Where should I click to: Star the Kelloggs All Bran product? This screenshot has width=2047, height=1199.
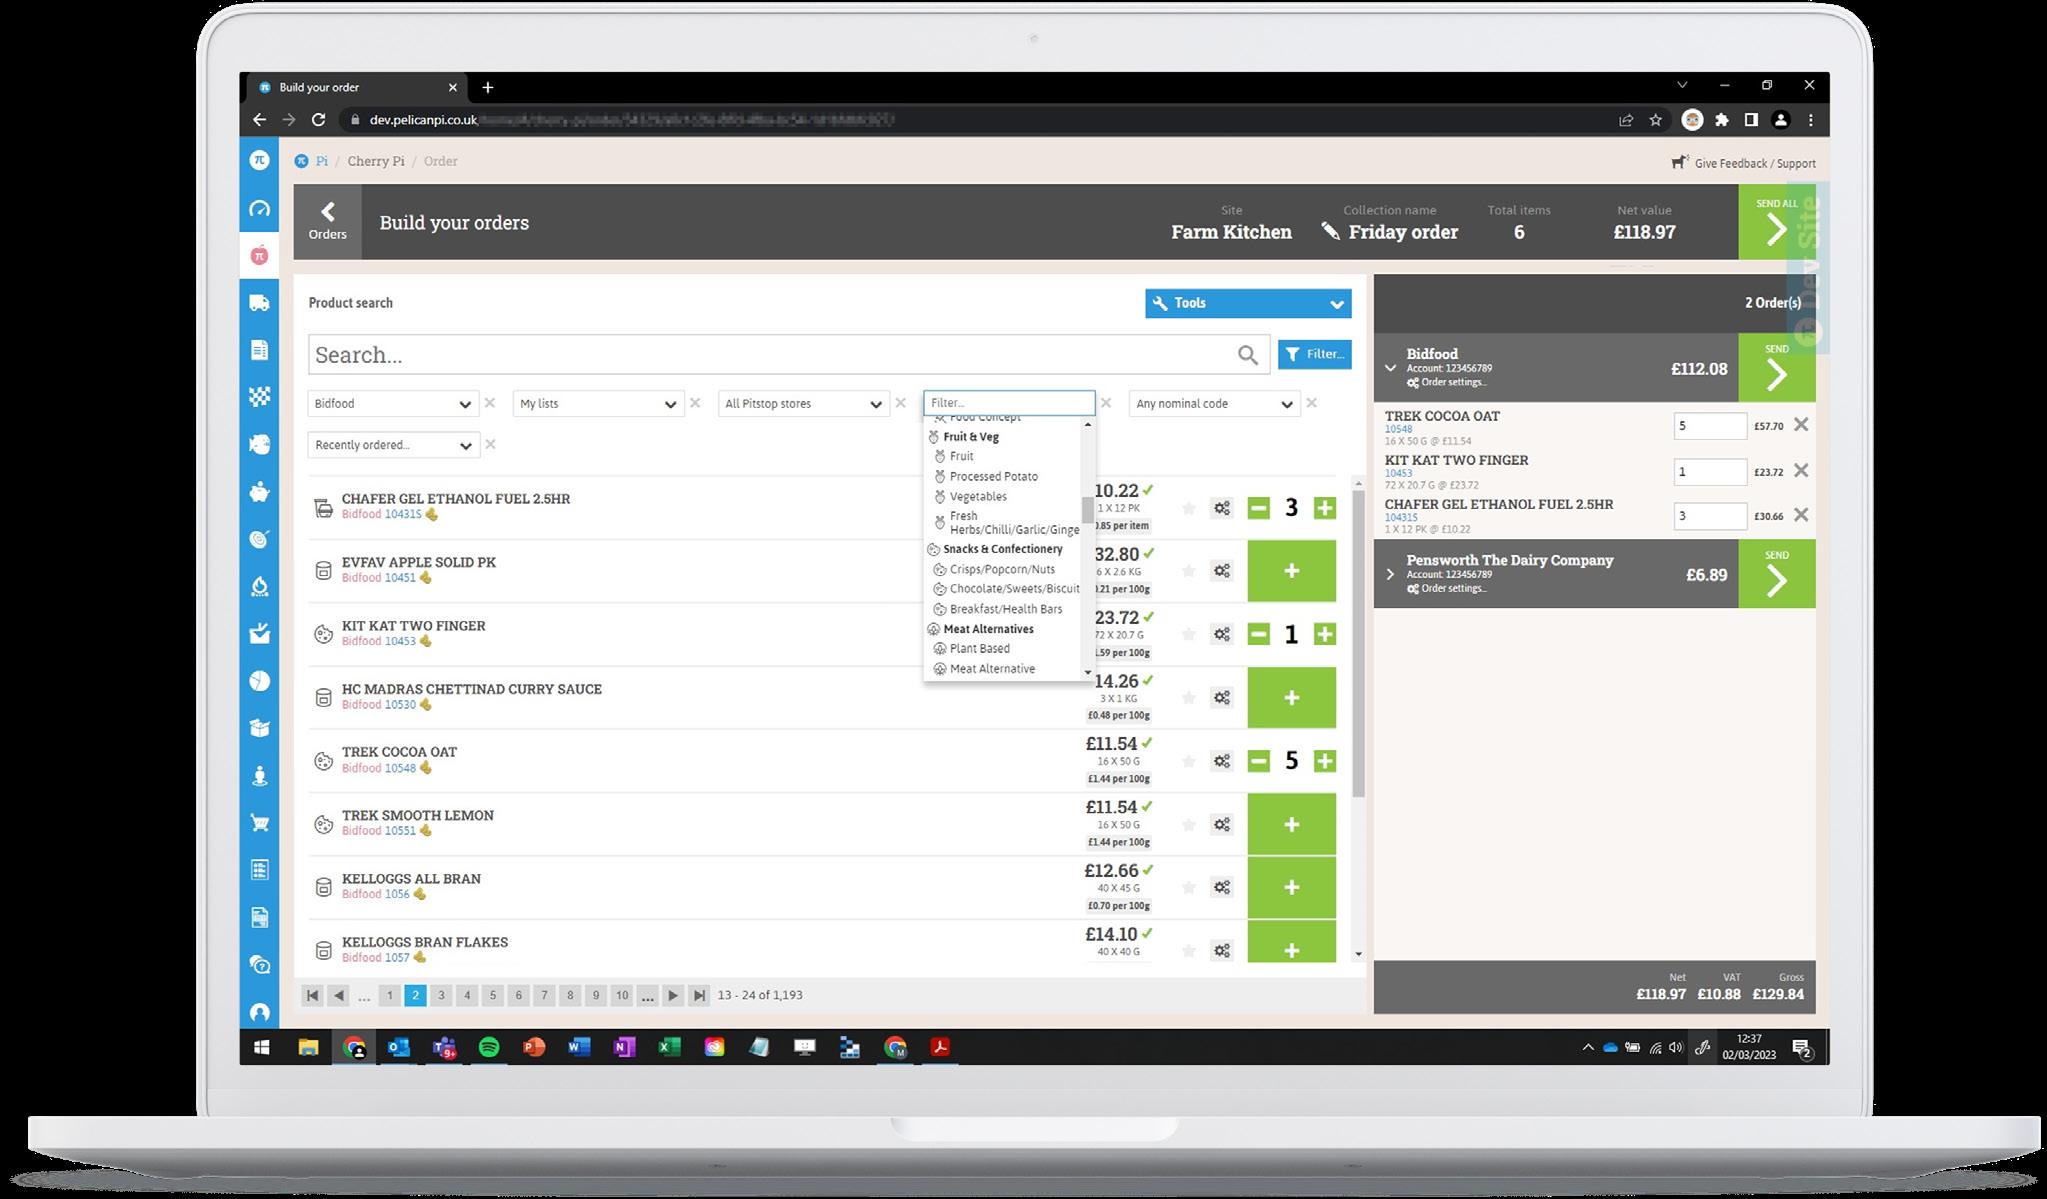tap(1188, 888)
